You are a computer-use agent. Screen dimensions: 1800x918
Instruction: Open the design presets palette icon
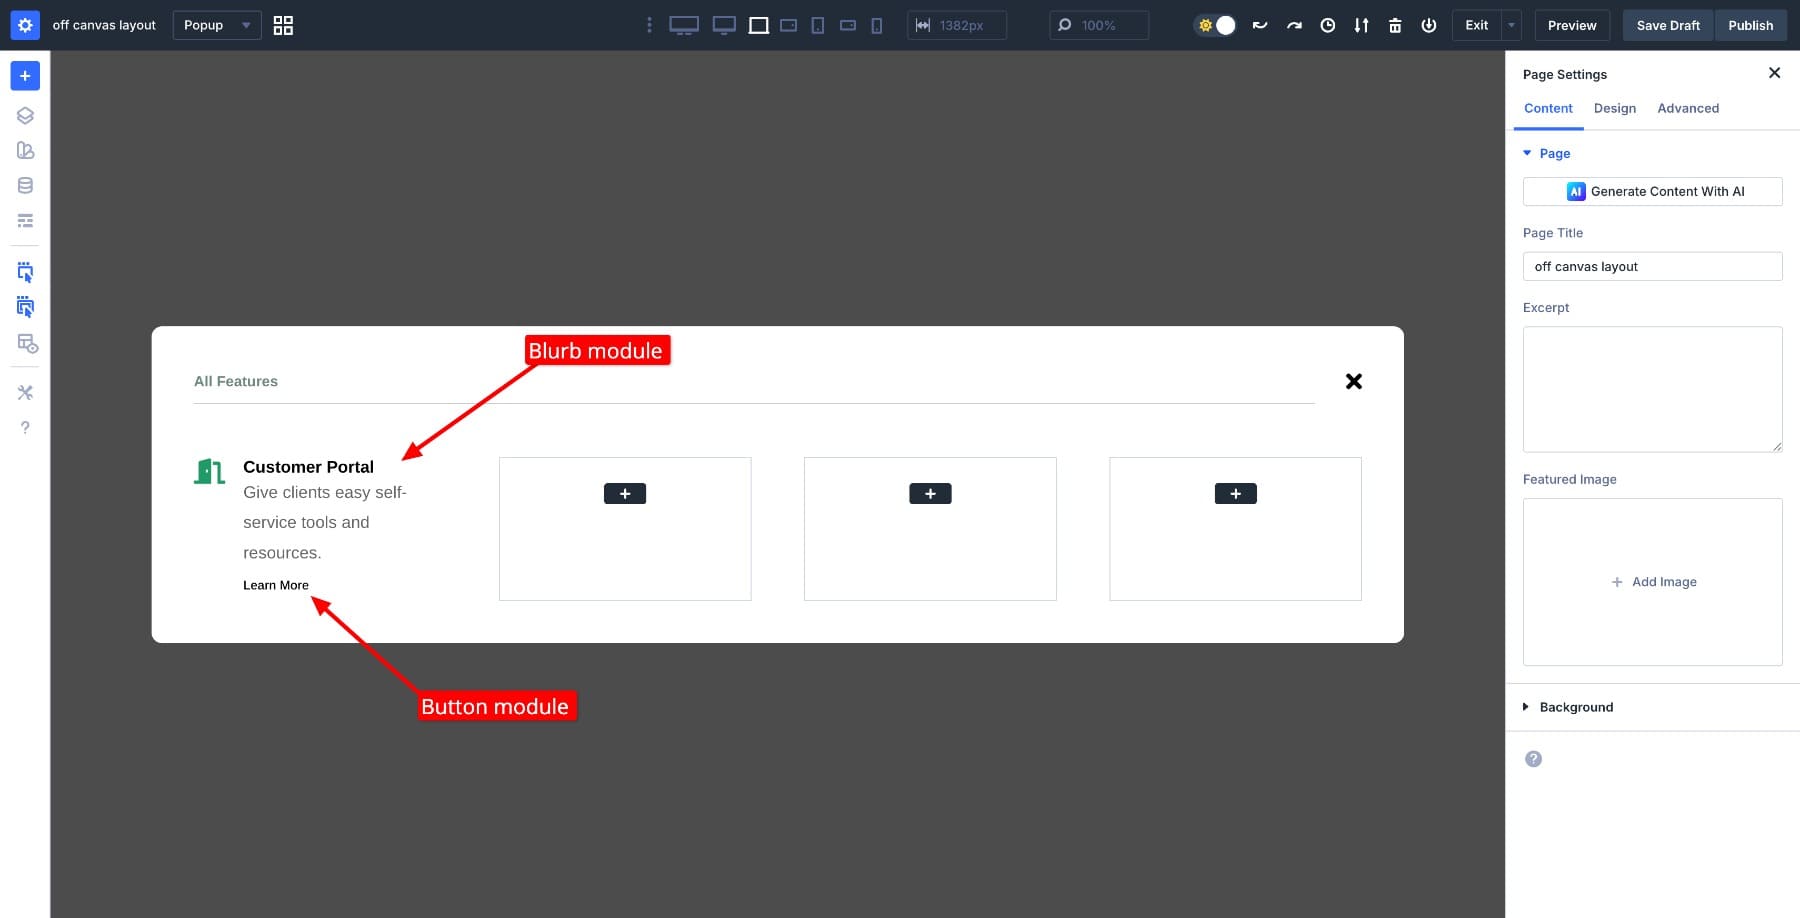click(x=25, y=150)
